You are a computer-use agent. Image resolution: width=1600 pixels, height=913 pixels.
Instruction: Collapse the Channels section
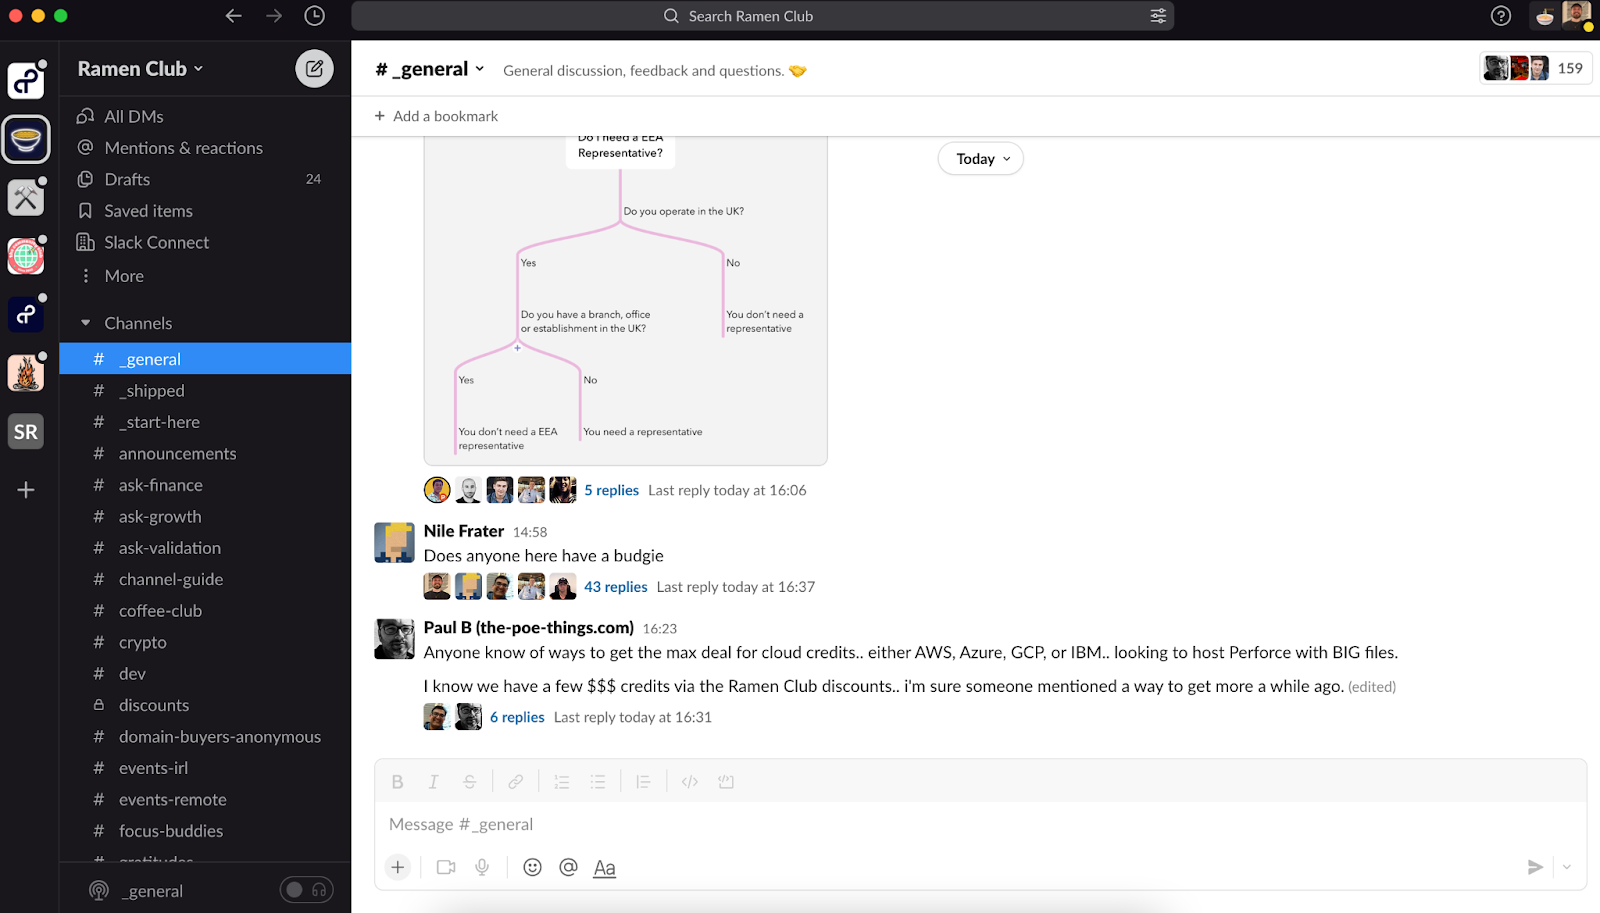click(86, 323)
